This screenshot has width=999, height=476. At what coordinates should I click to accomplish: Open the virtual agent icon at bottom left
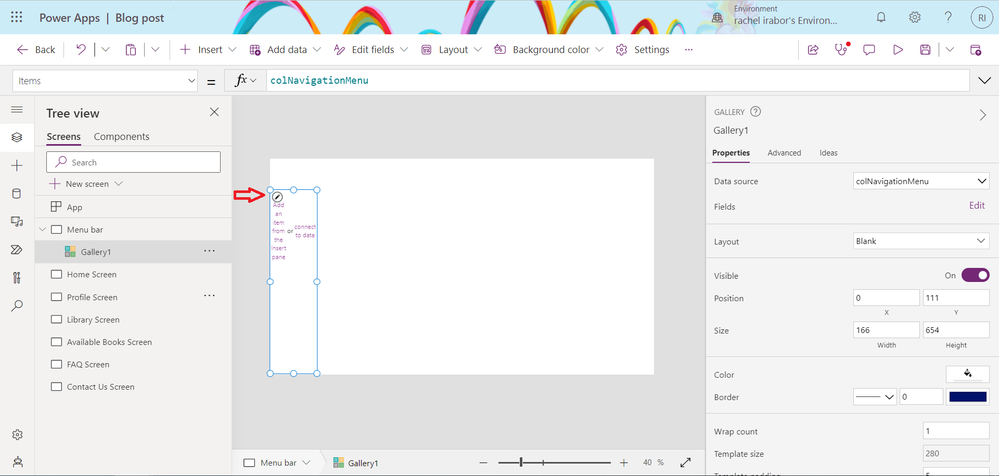[17, 462]
